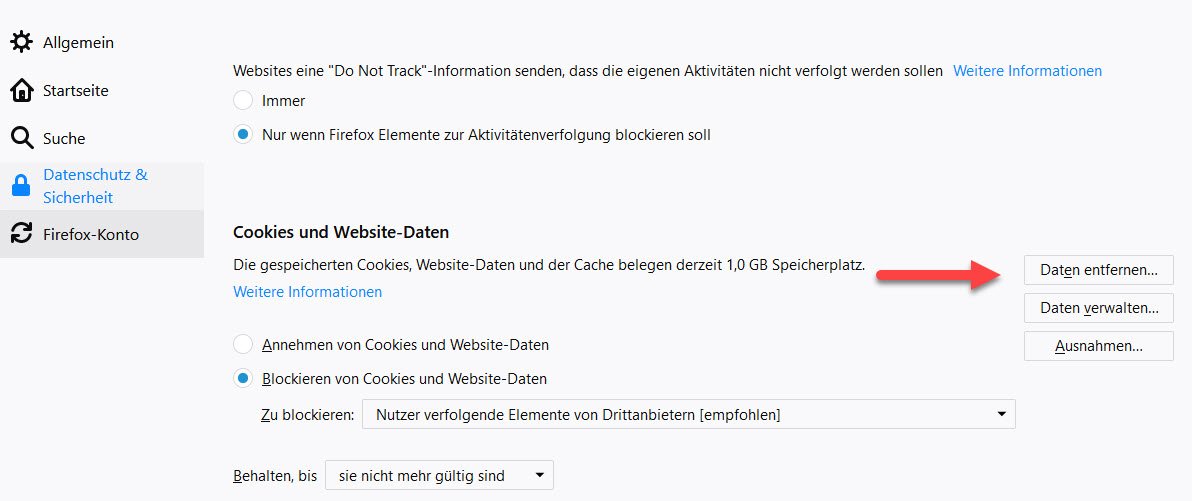The image size is (1192, 501).
Task: Click the Startseite house icon
Action: pyautogui.click(x=21, y=90)
